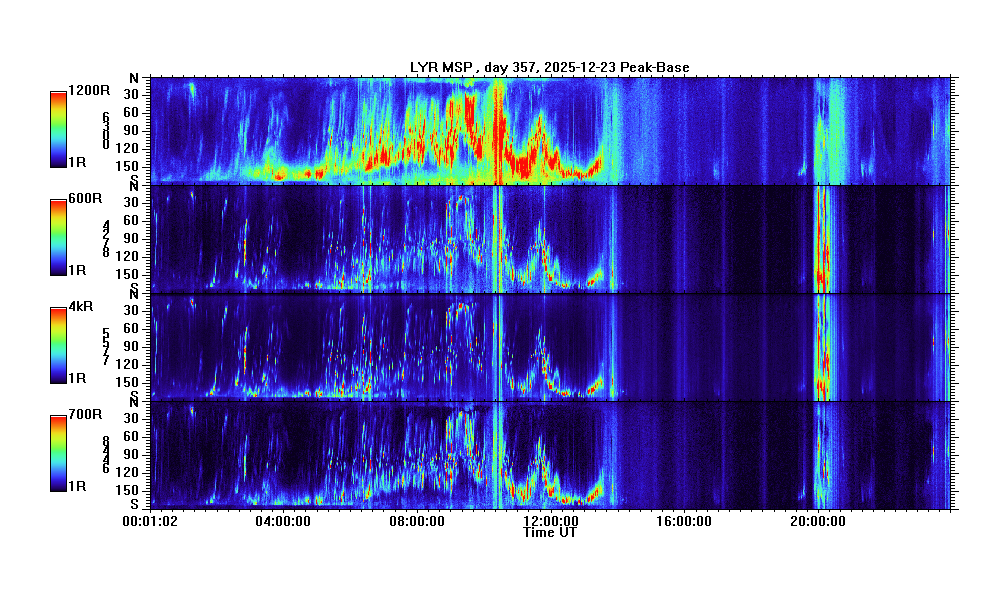1000x600 pixels.
Task: Click the 4278 wavelength label in second panel
Action: pos(105,239)
